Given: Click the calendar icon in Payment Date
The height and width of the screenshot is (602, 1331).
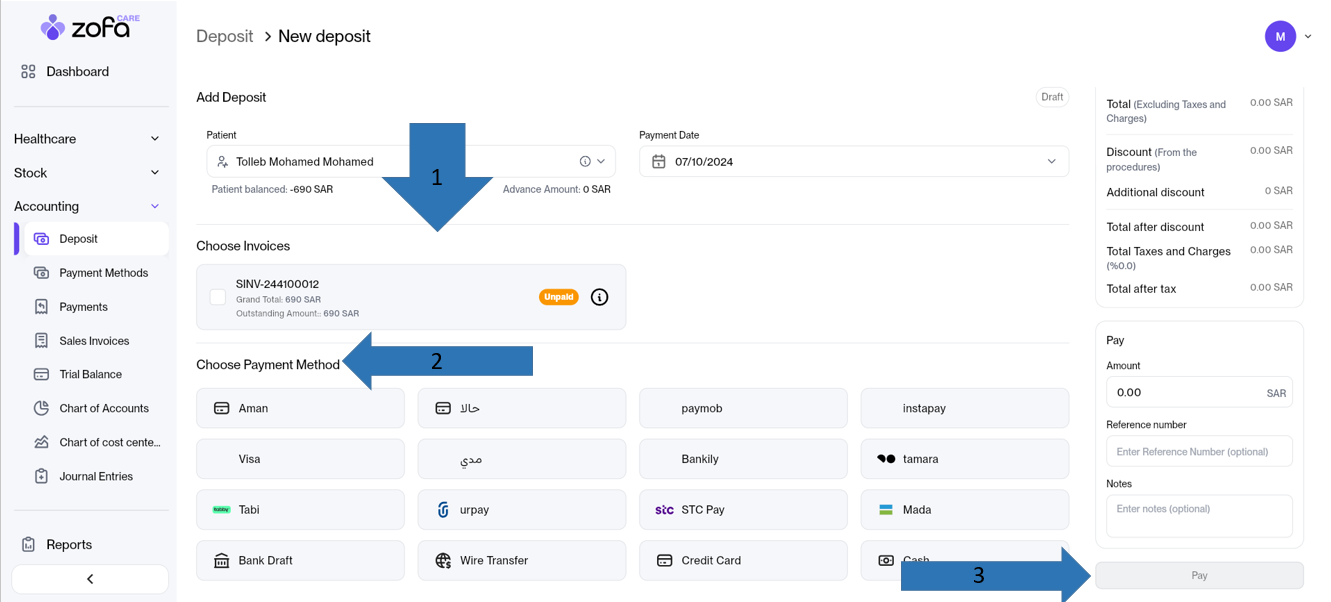Looking at the screenshot, I should (x=658, y=162).
